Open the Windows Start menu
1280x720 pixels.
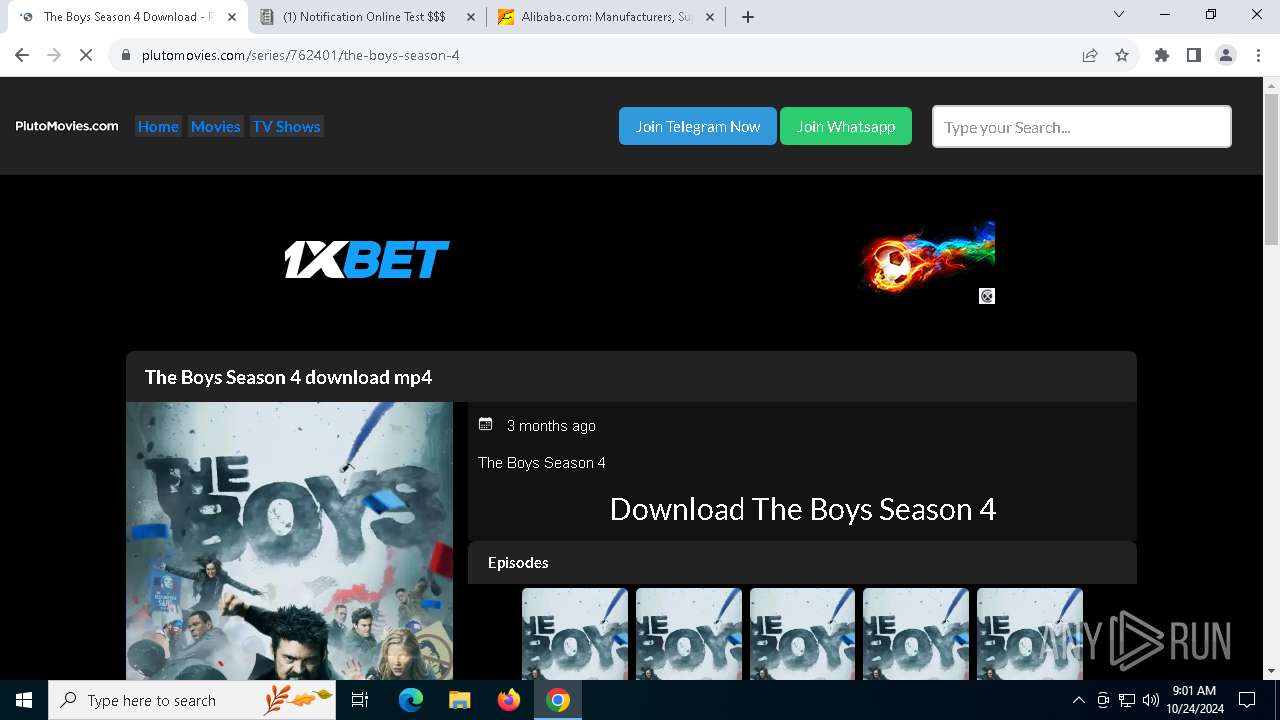(24, 700)
